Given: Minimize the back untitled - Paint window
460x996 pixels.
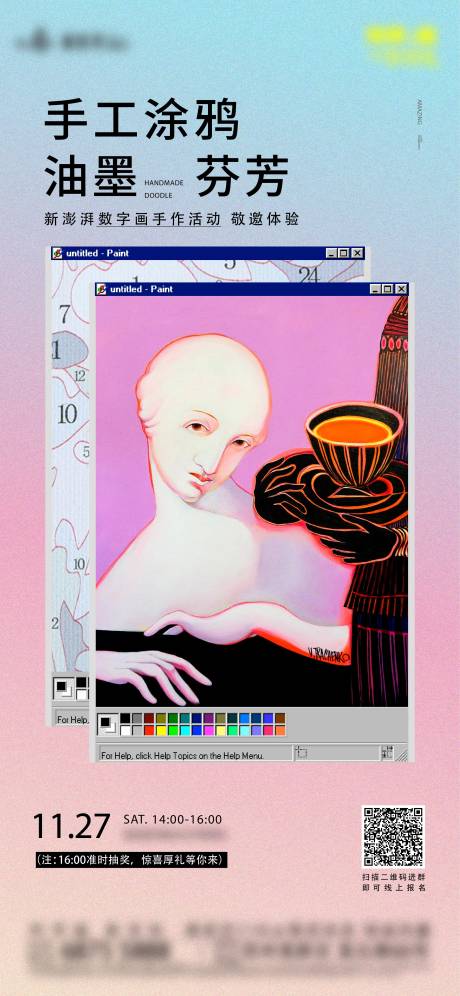Looking at the screenshot, I should point(332,253).
